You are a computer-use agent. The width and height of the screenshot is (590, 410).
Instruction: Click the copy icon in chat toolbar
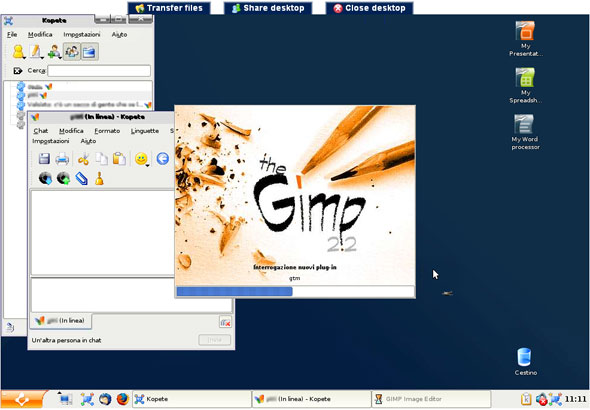pyautogui.click(x=101, y=159)
